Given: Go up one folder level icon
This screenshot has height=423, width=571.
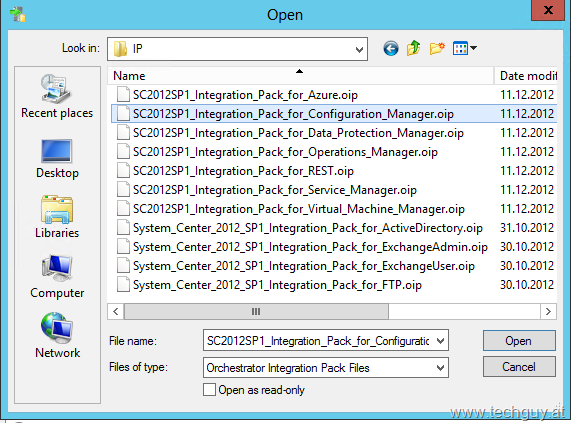Looking at the screenshot, I should tap(414, 48).
